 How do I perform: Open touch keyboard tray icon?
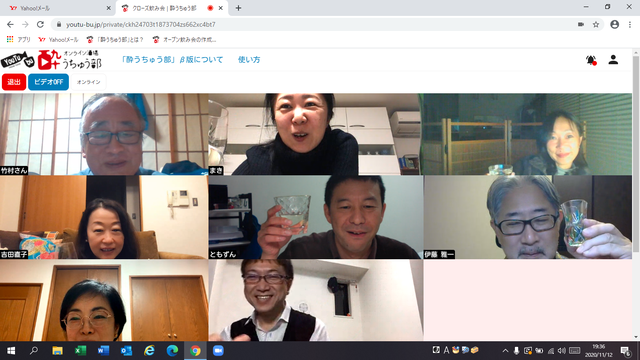coord(575,351)
